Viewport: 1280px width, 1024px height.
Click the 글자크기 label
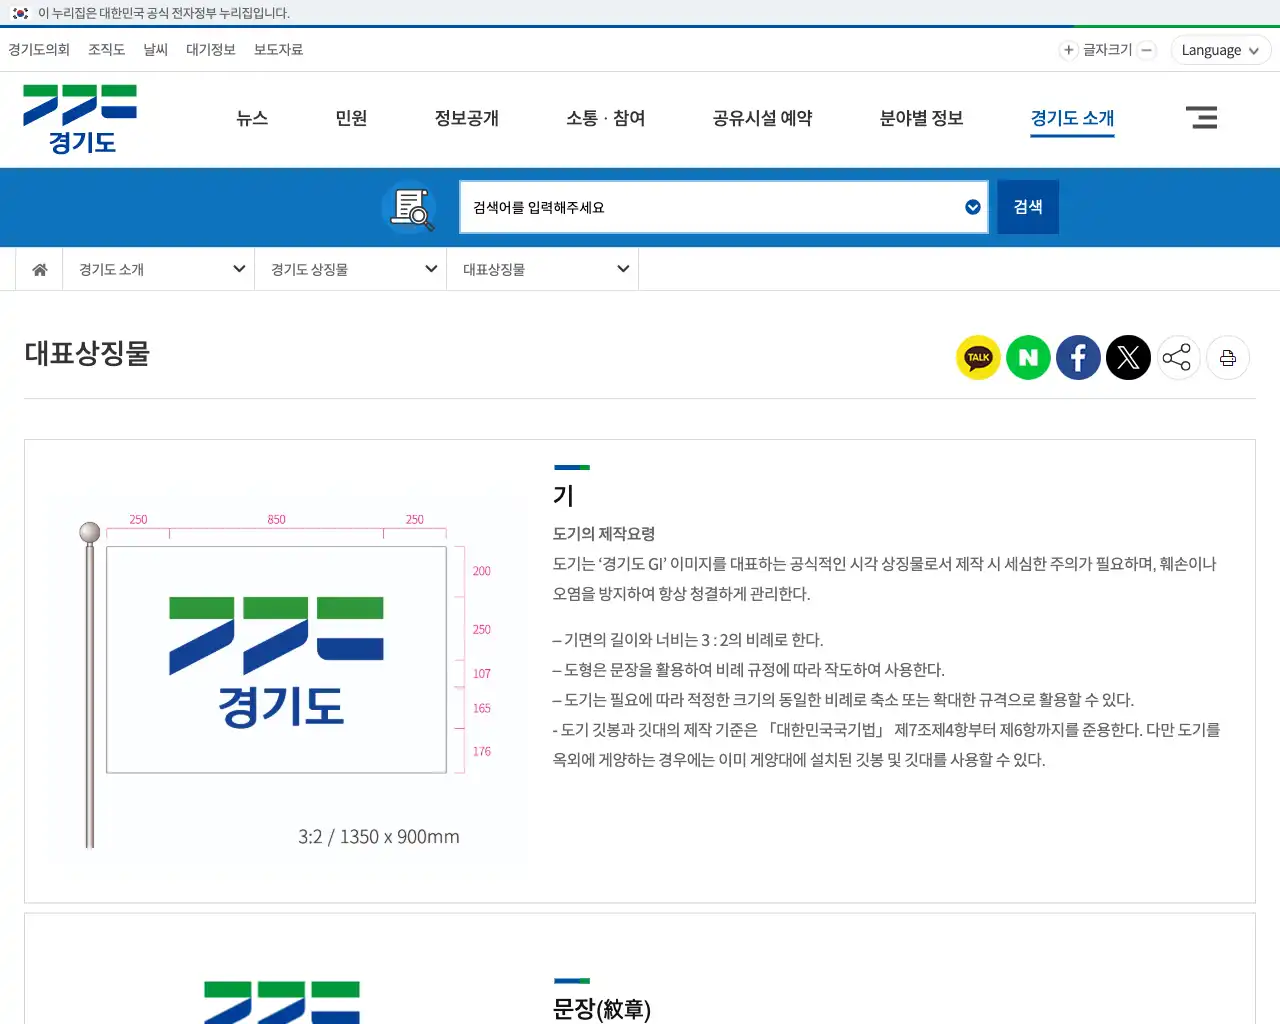pos(1108,50)
